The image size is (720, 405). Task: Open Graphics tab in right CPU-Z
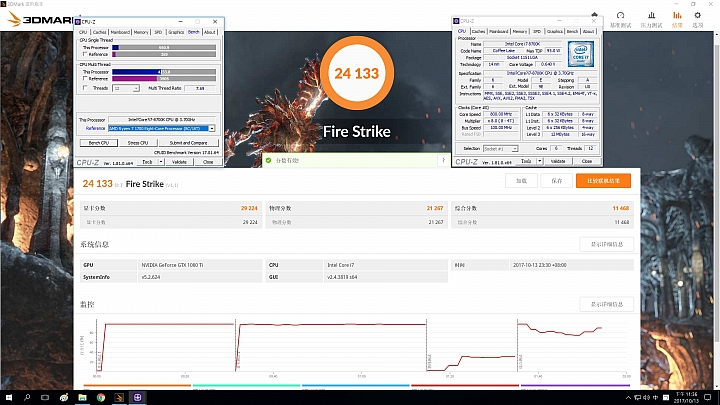pyautogui.click(x=554, y=31)
